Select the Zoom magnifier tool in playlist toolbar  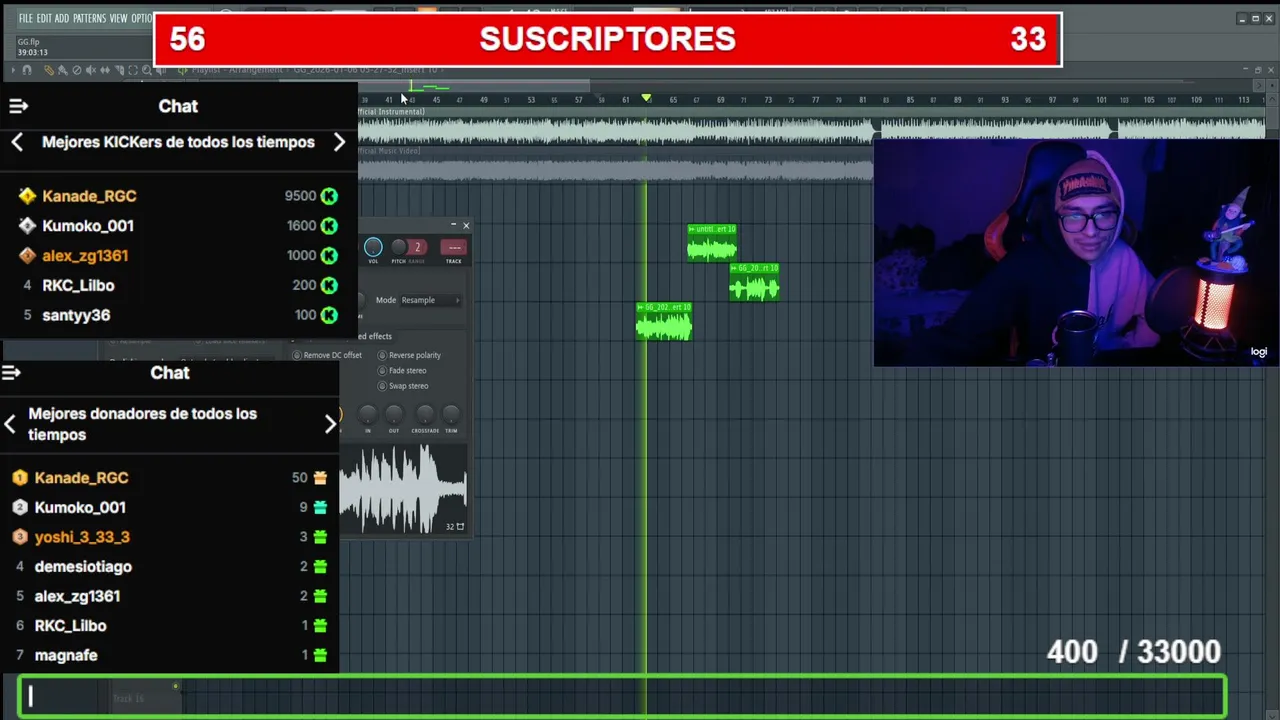147,70
